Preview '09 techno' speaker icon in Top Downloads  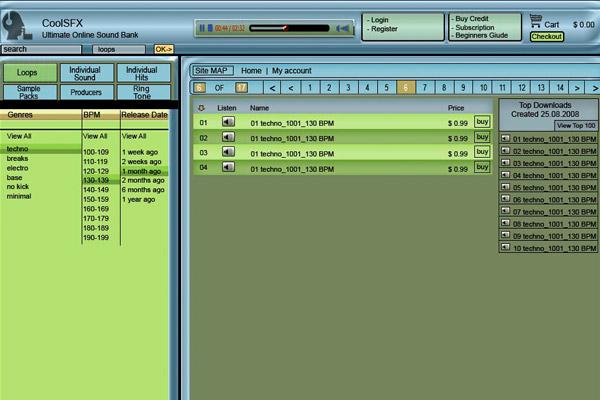click(505, 235)
